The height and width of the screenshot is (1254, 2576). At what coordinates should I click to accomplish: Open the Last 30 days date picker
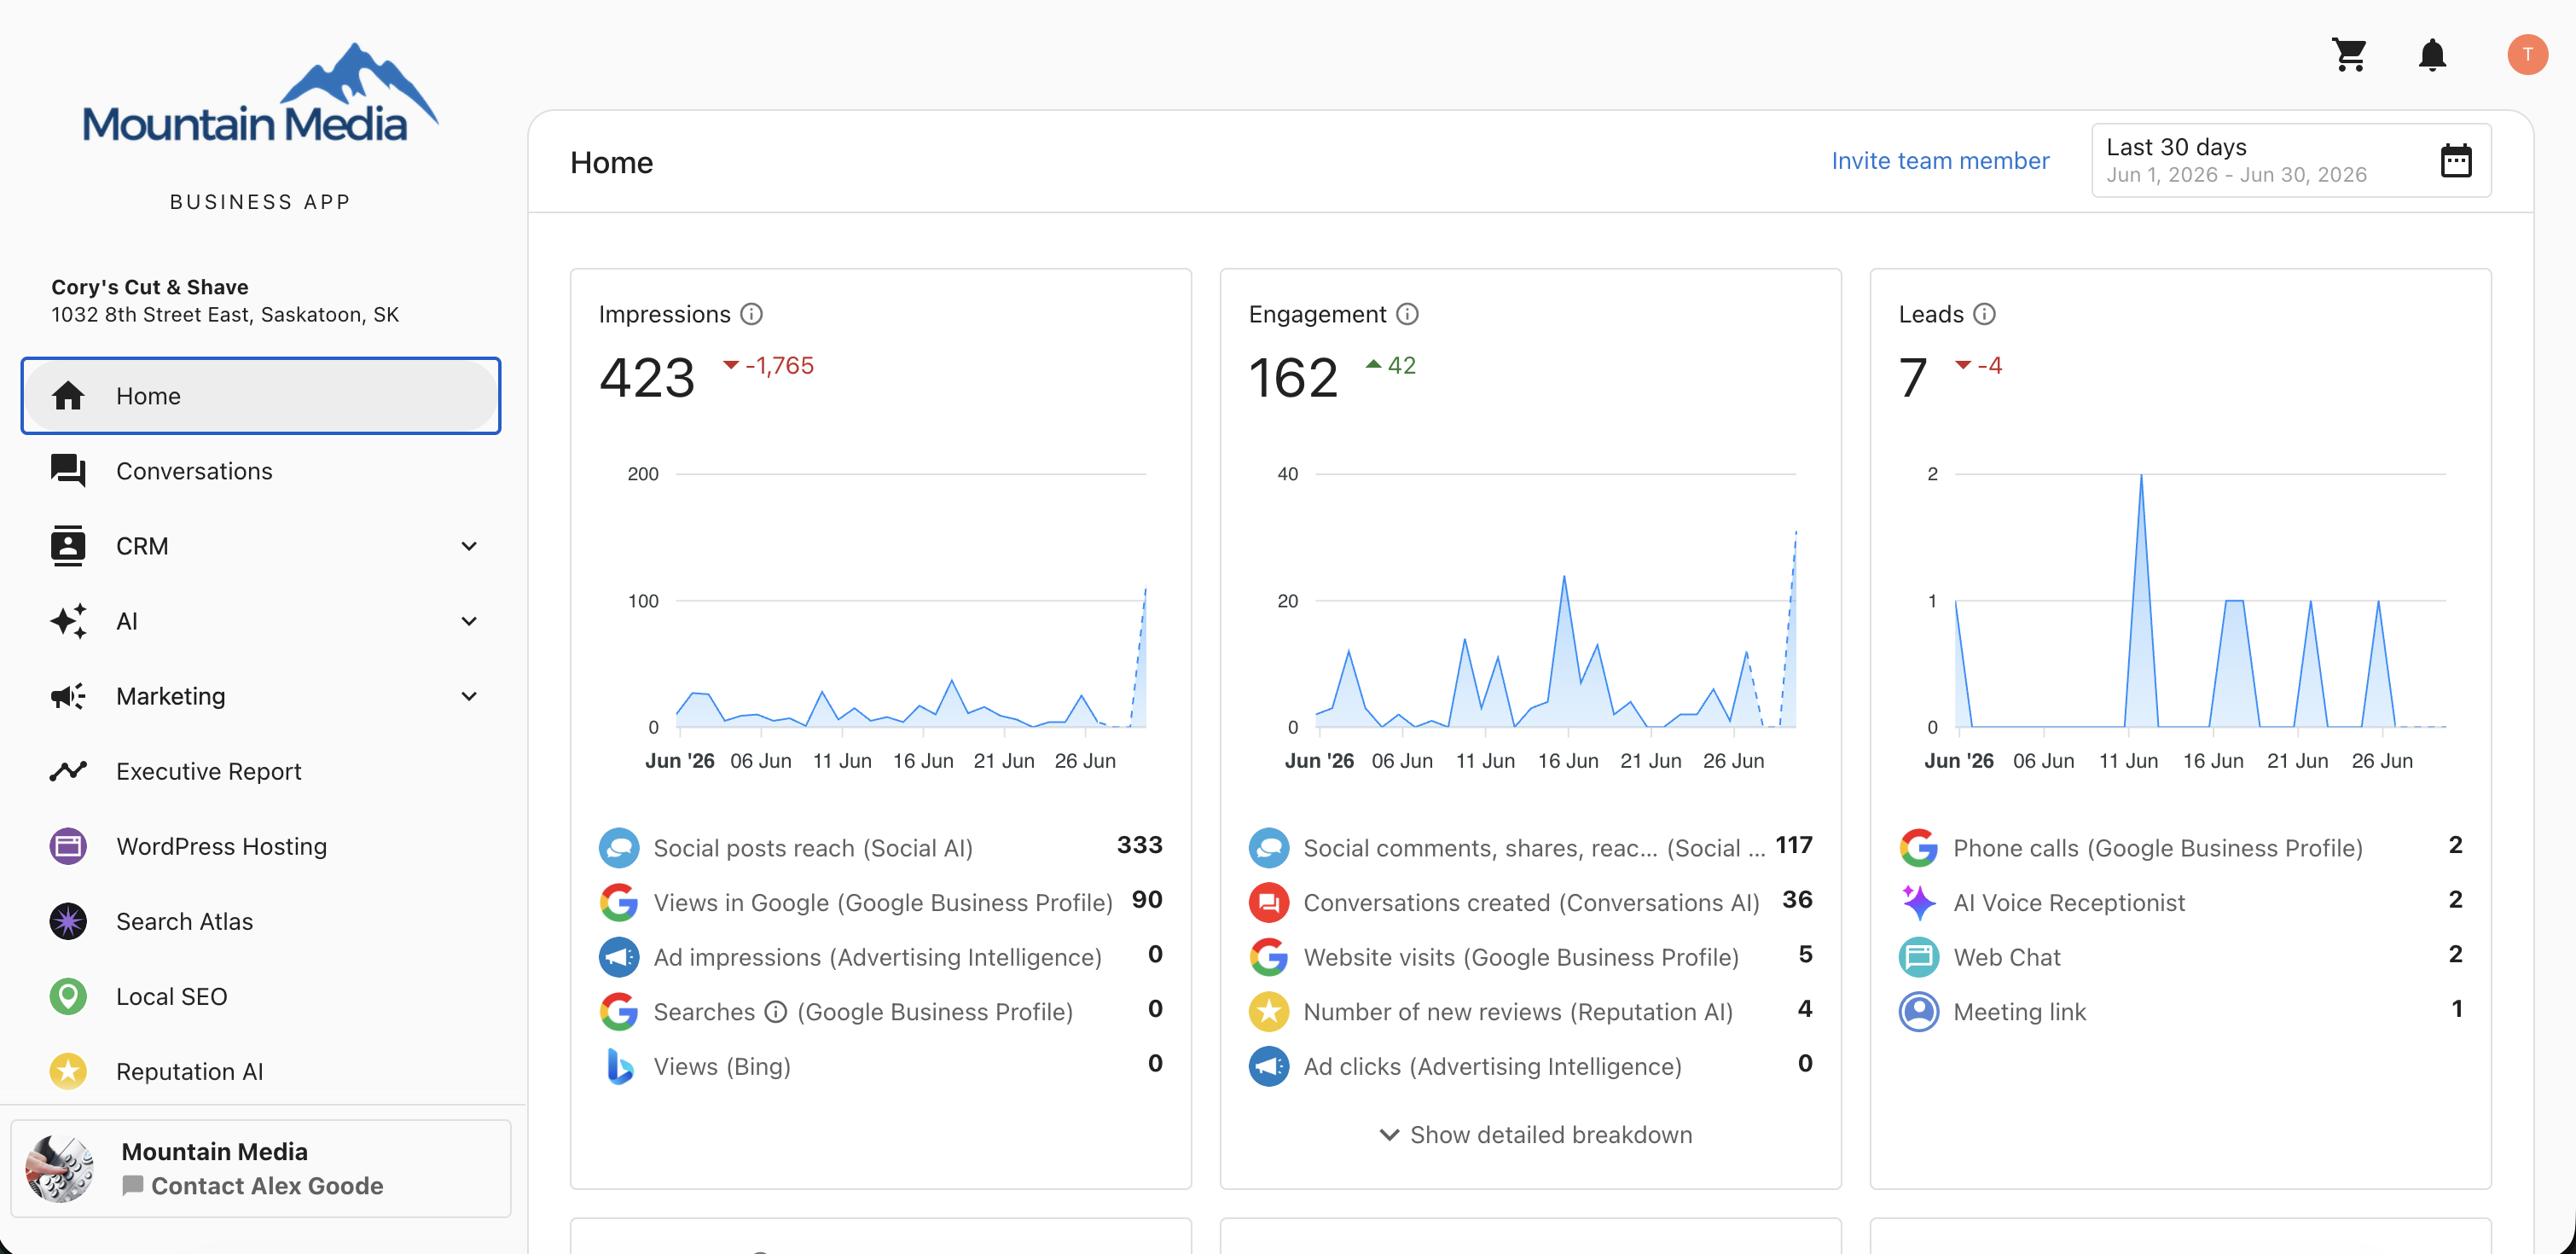2290,160
